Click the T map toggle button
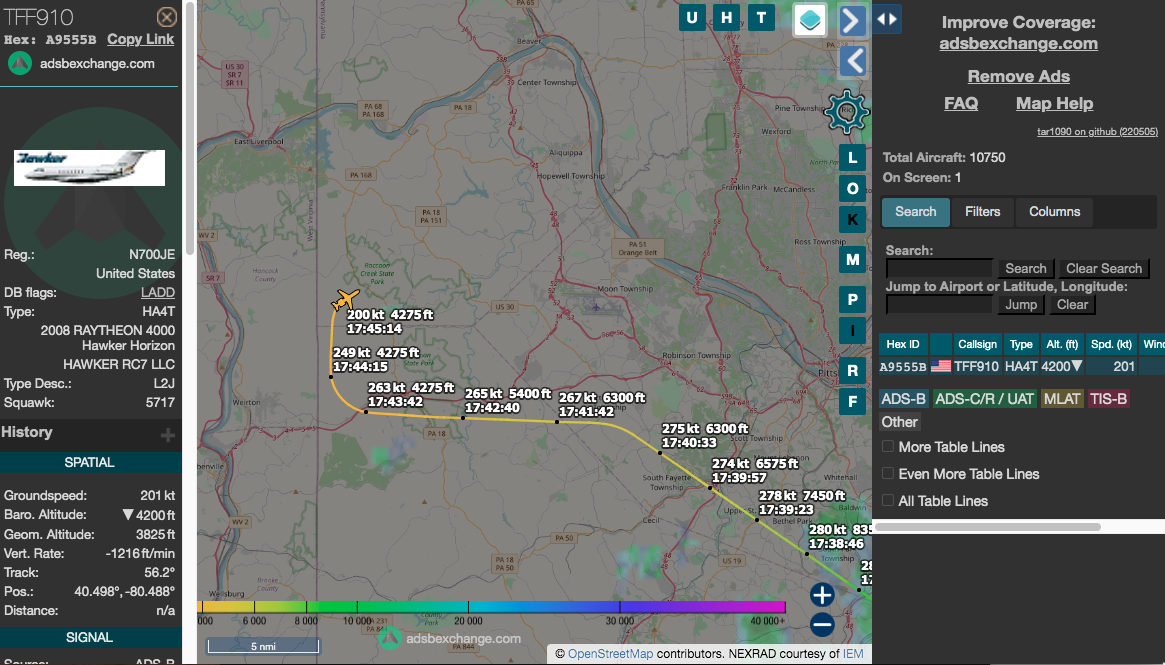The image size is (1165, 665). coord(762,18)
